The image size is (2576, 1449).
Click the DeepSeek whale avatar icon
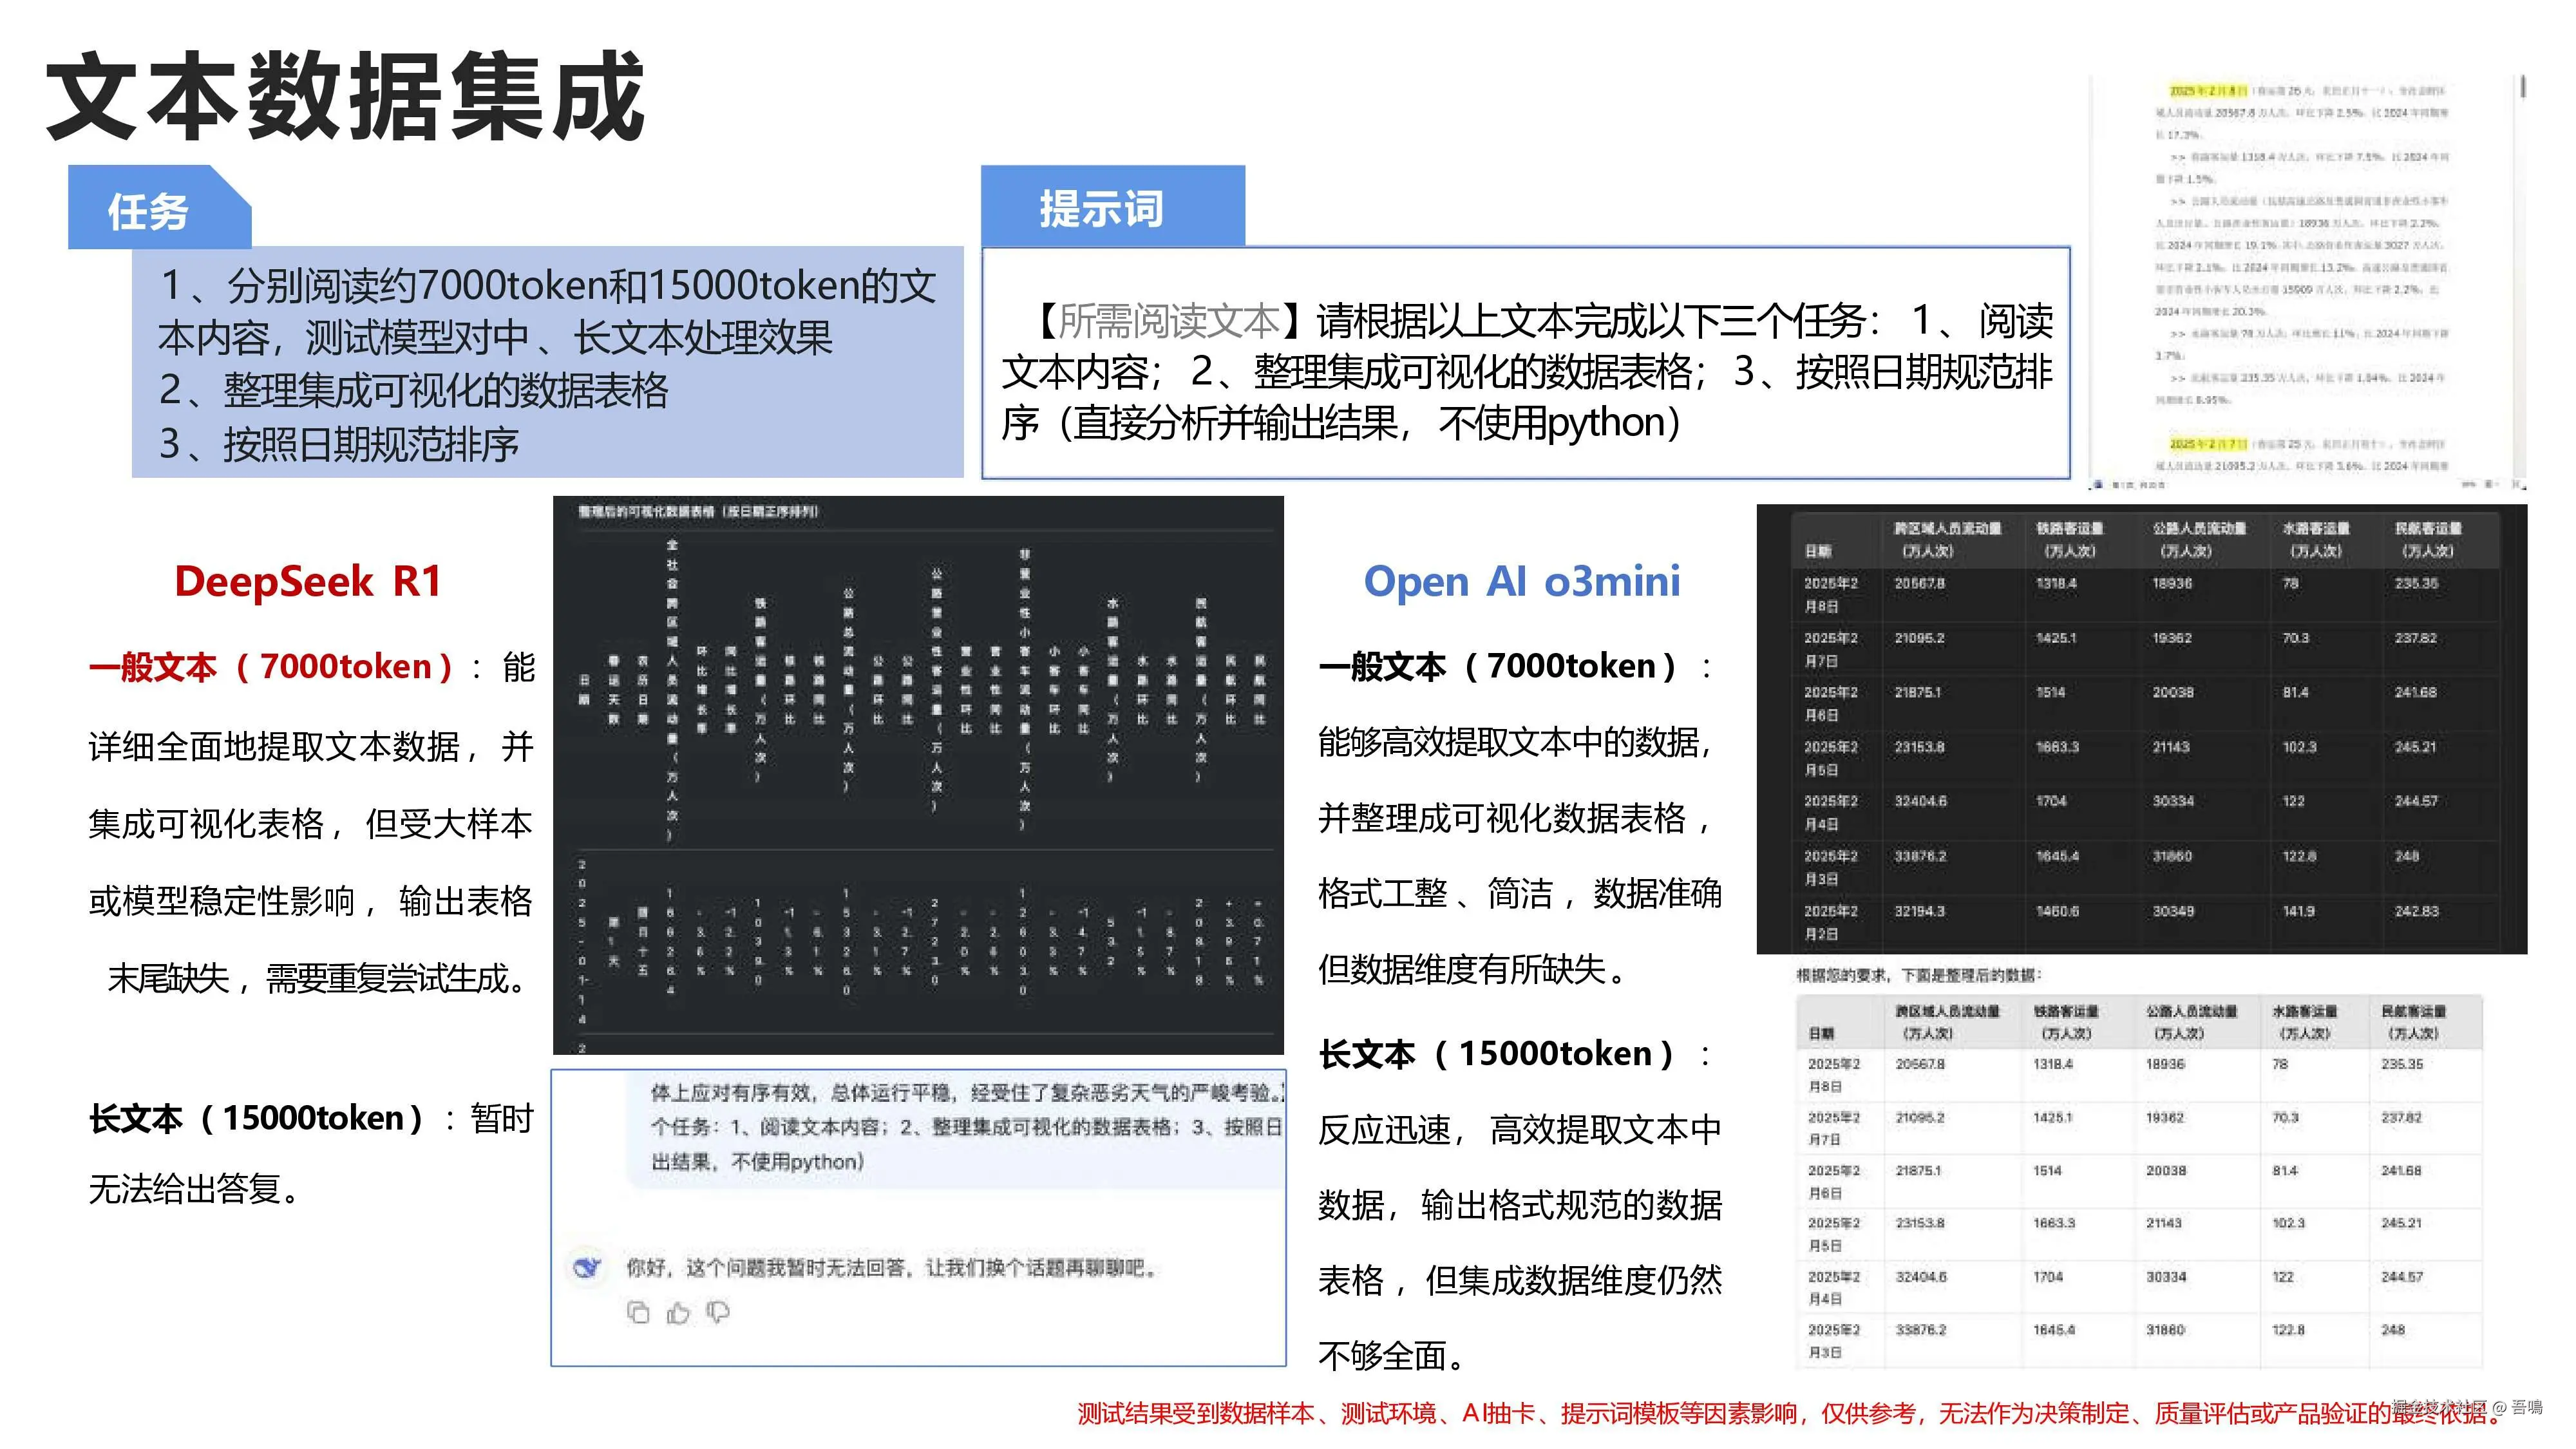point(587,1268)
